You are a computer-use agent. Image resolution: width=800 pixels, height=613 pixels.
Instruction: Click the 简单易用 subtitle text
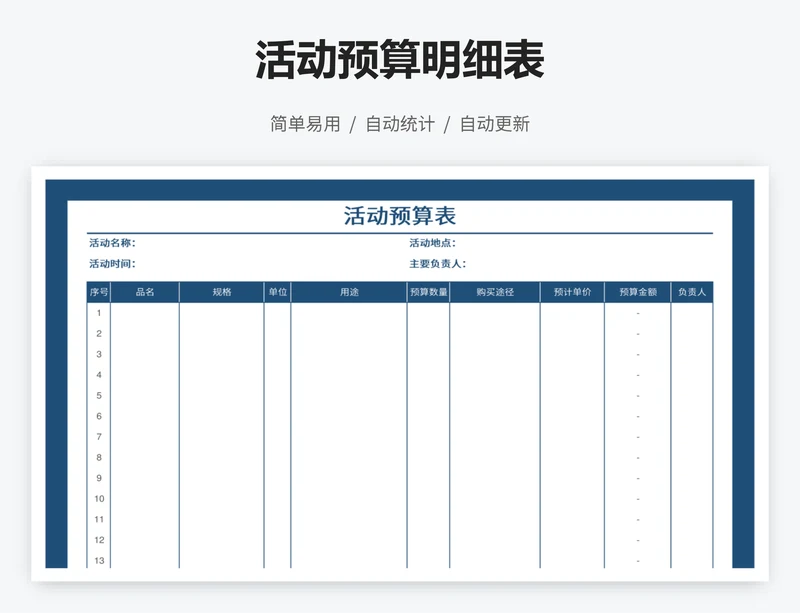305,124
